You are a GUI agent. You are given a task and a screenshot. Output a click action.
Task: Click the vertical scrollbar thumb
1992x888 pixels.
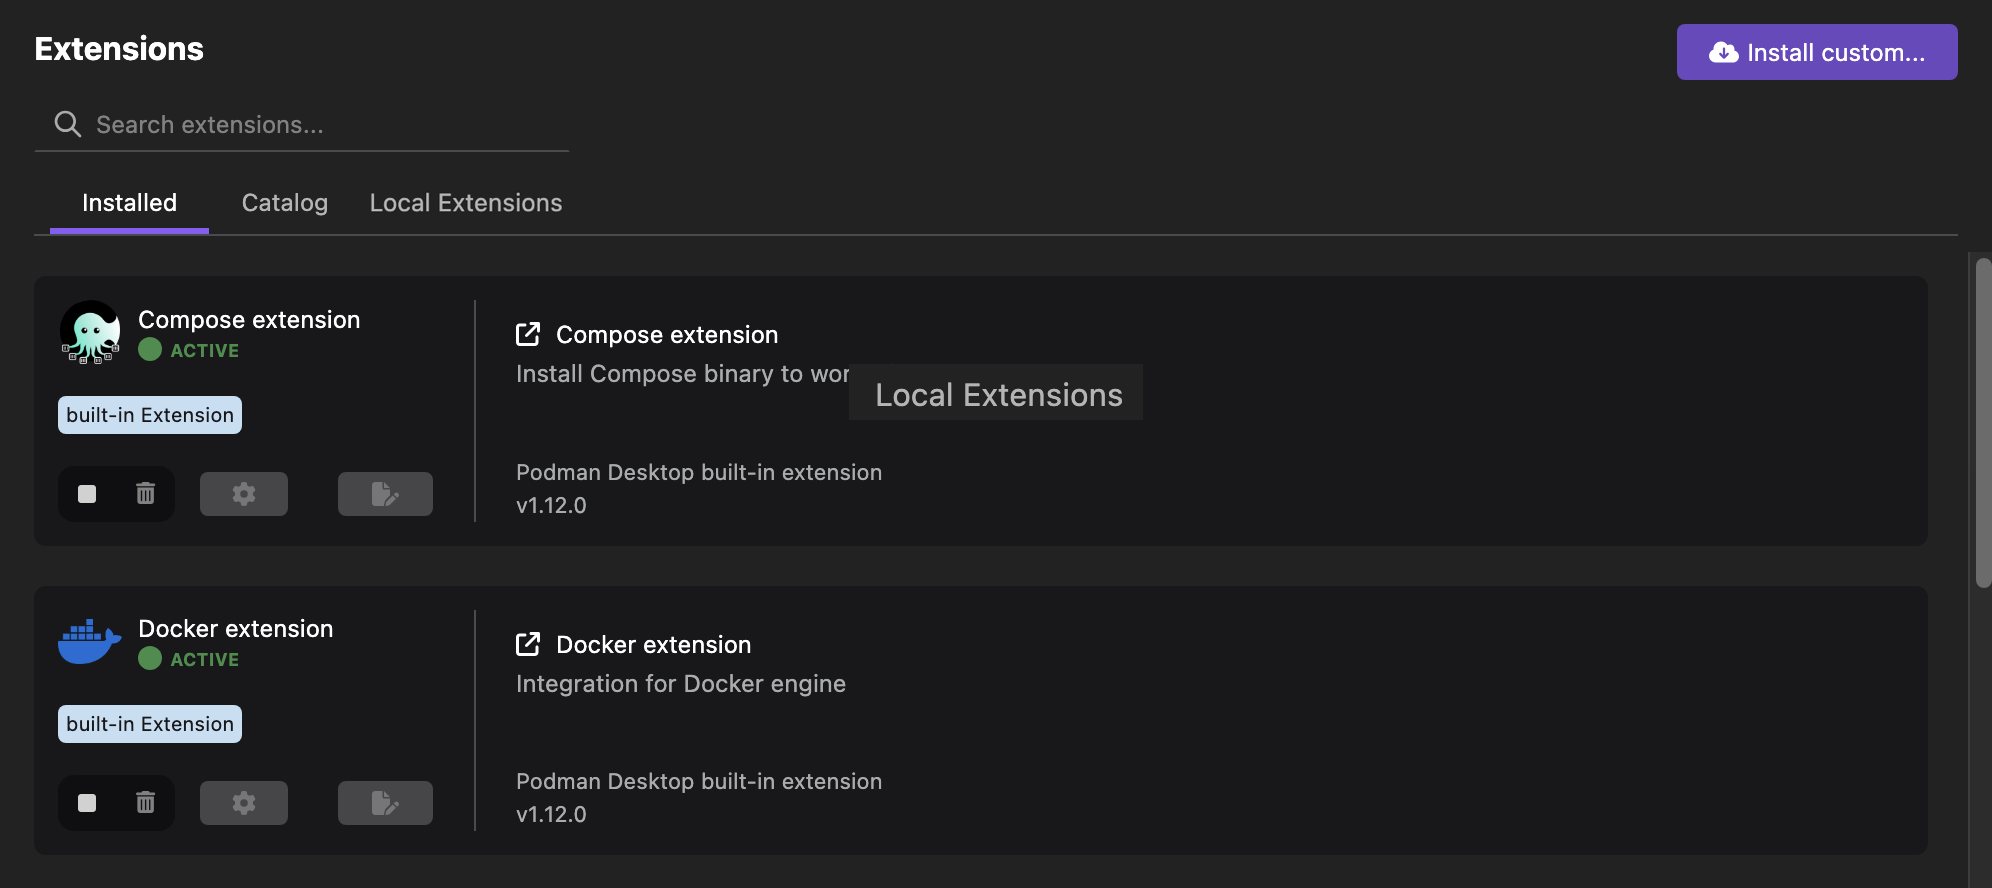[x=1983, y=422]
